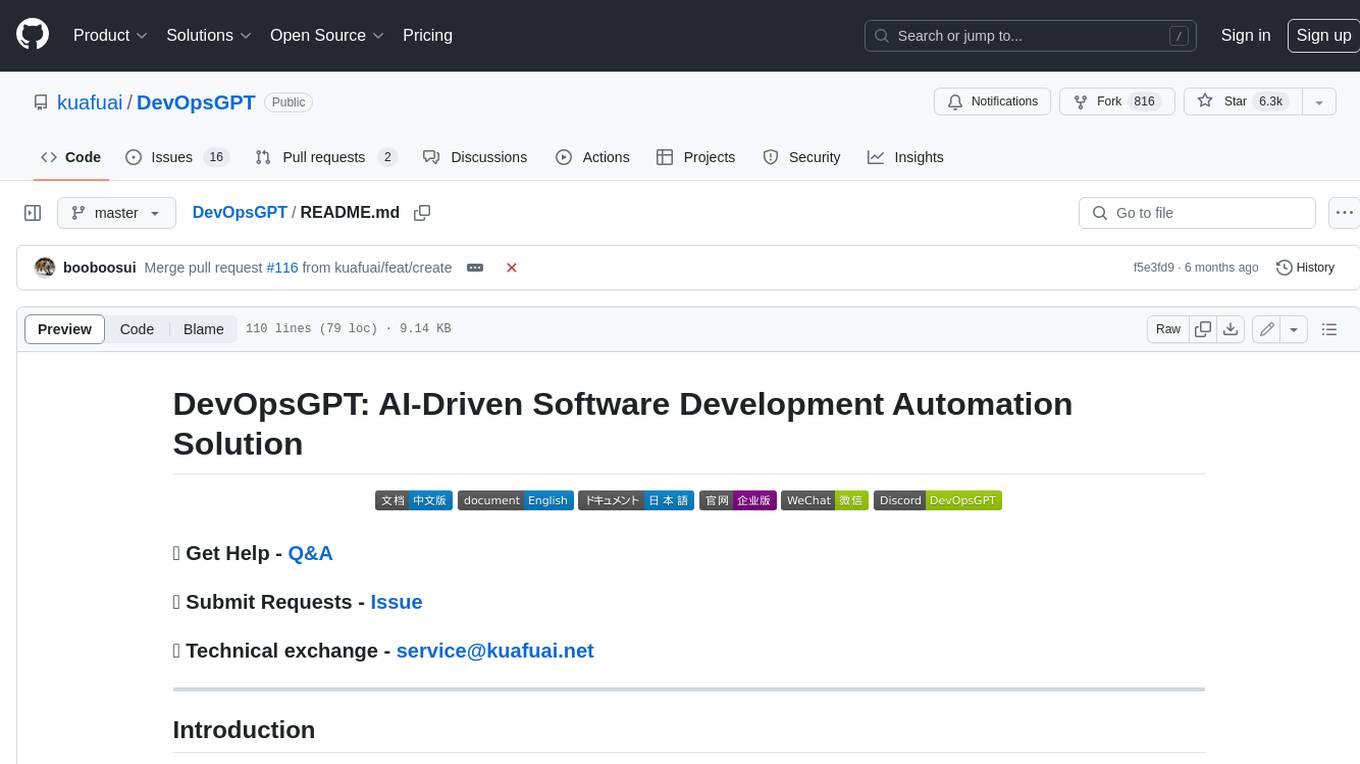Select the Blame view

click(x=203, y=329)
